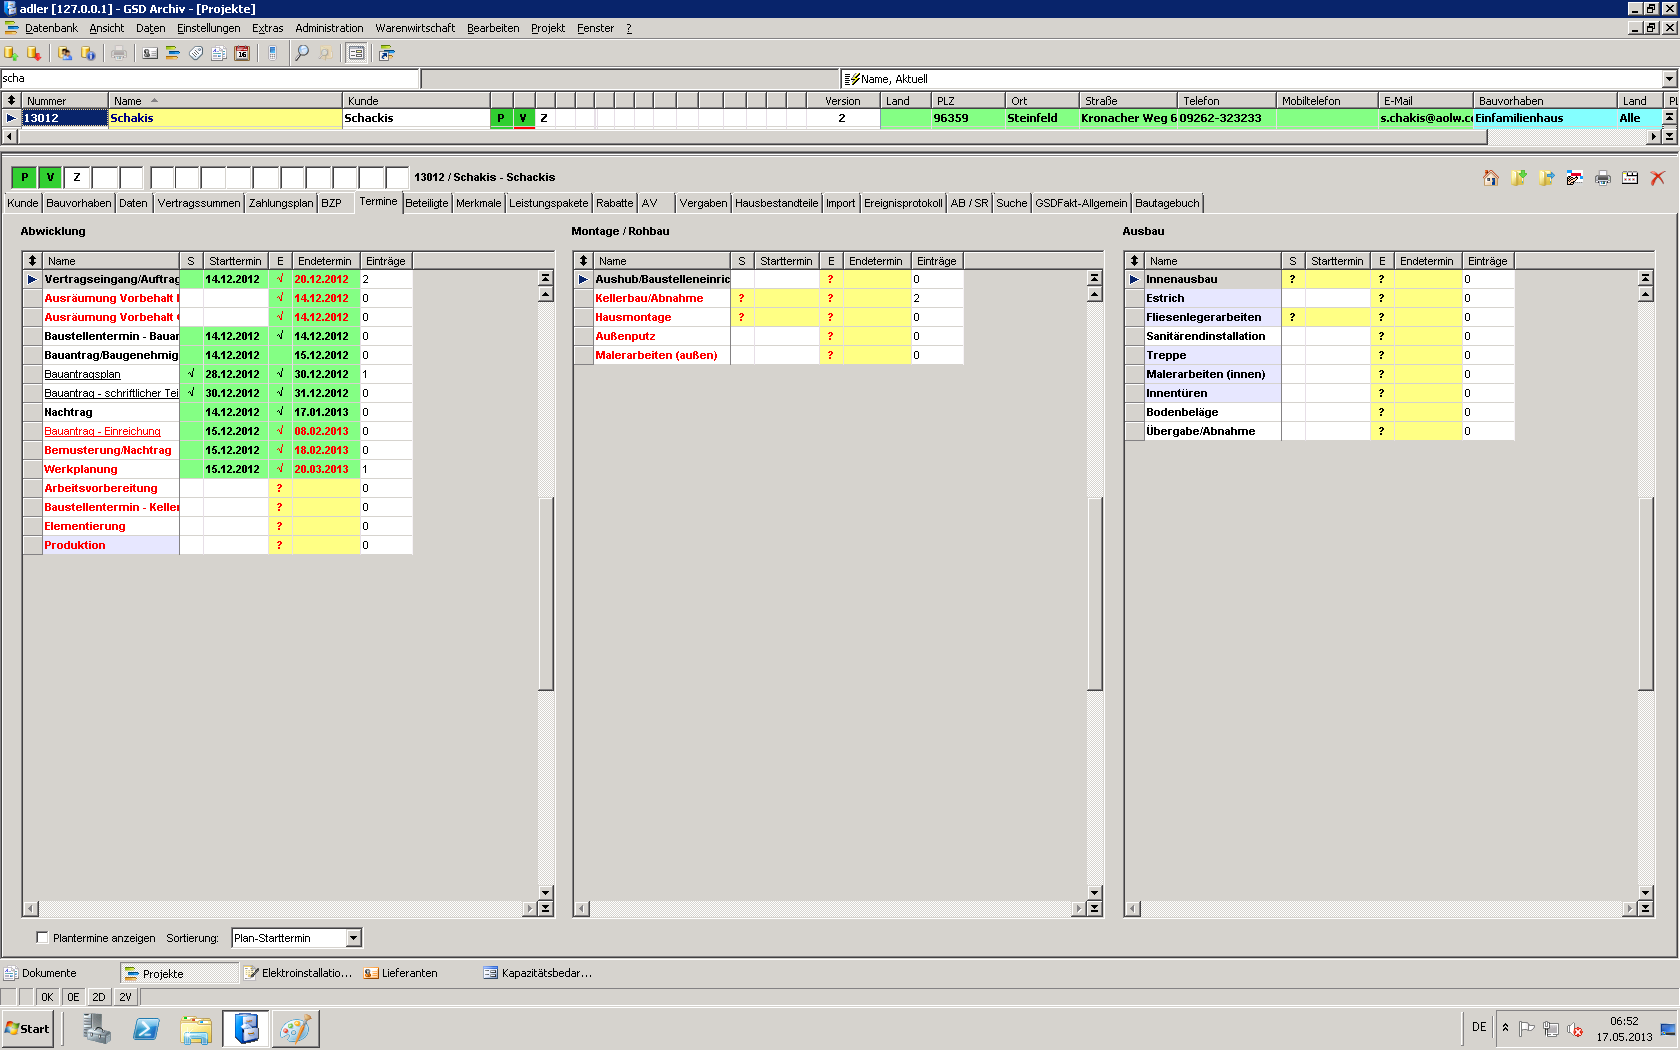Image resolution: width=1680 pixels, height=1050 pixels.
Task: Open Server Manager from the taskbar
Action: [x=97, y=1028]
